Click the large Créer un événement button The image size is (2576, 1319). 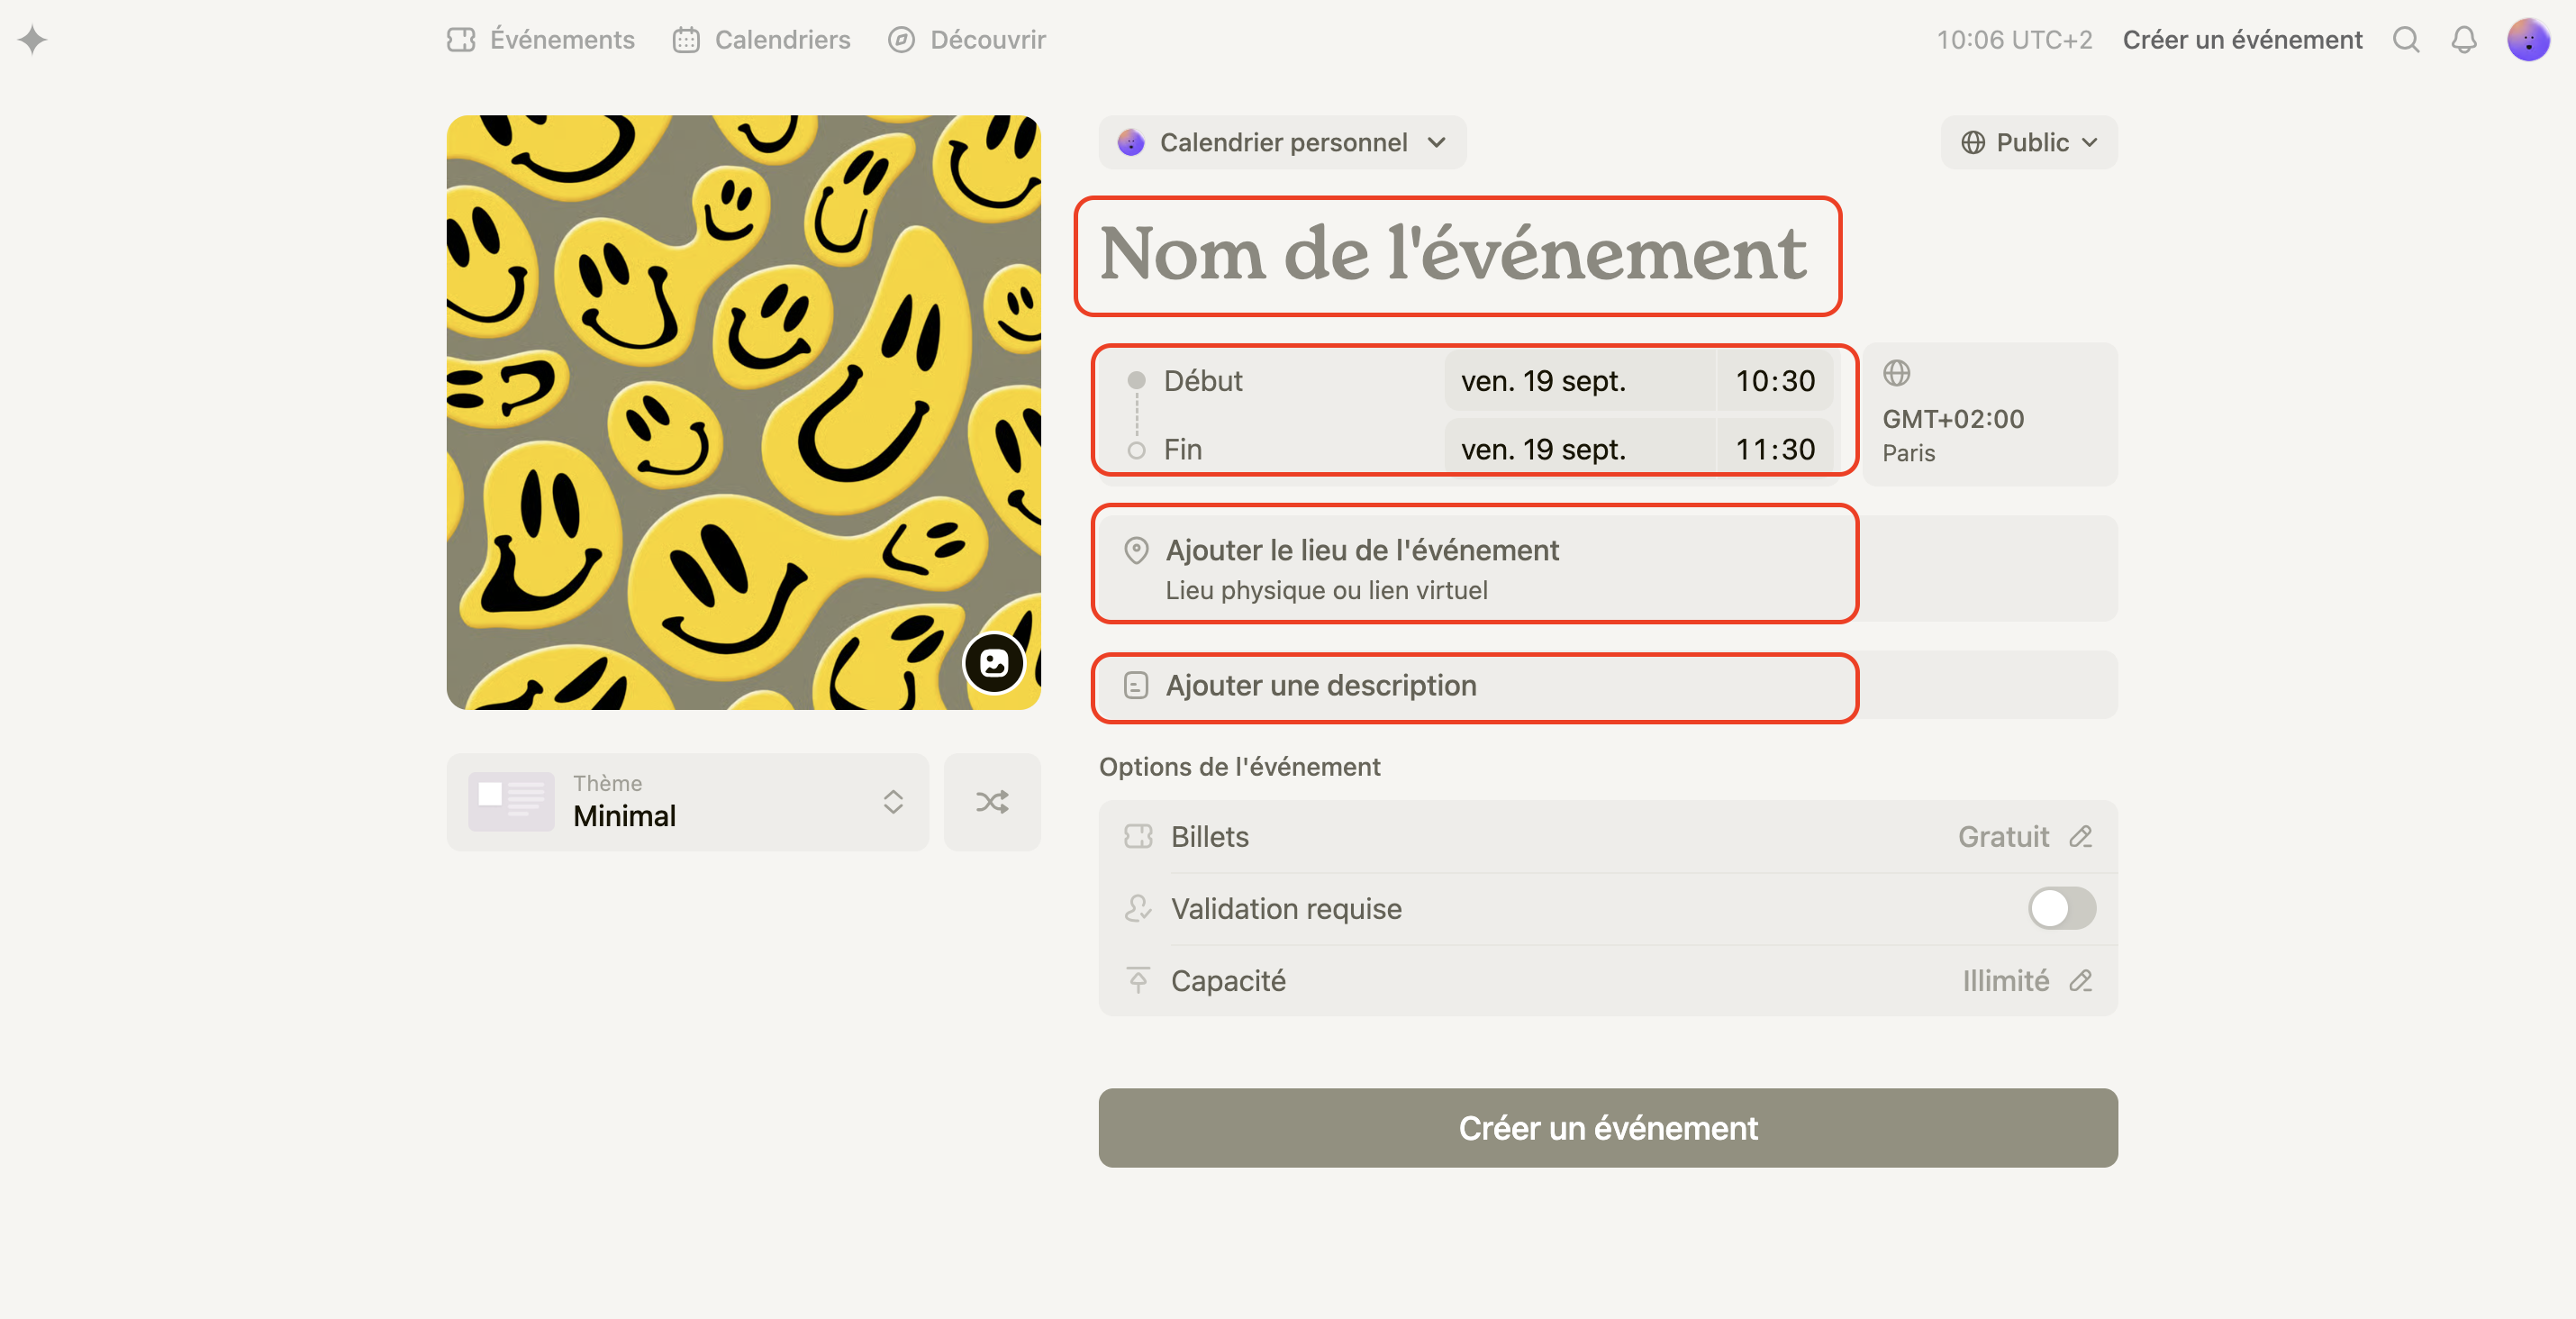[x=1607, y=1128]
